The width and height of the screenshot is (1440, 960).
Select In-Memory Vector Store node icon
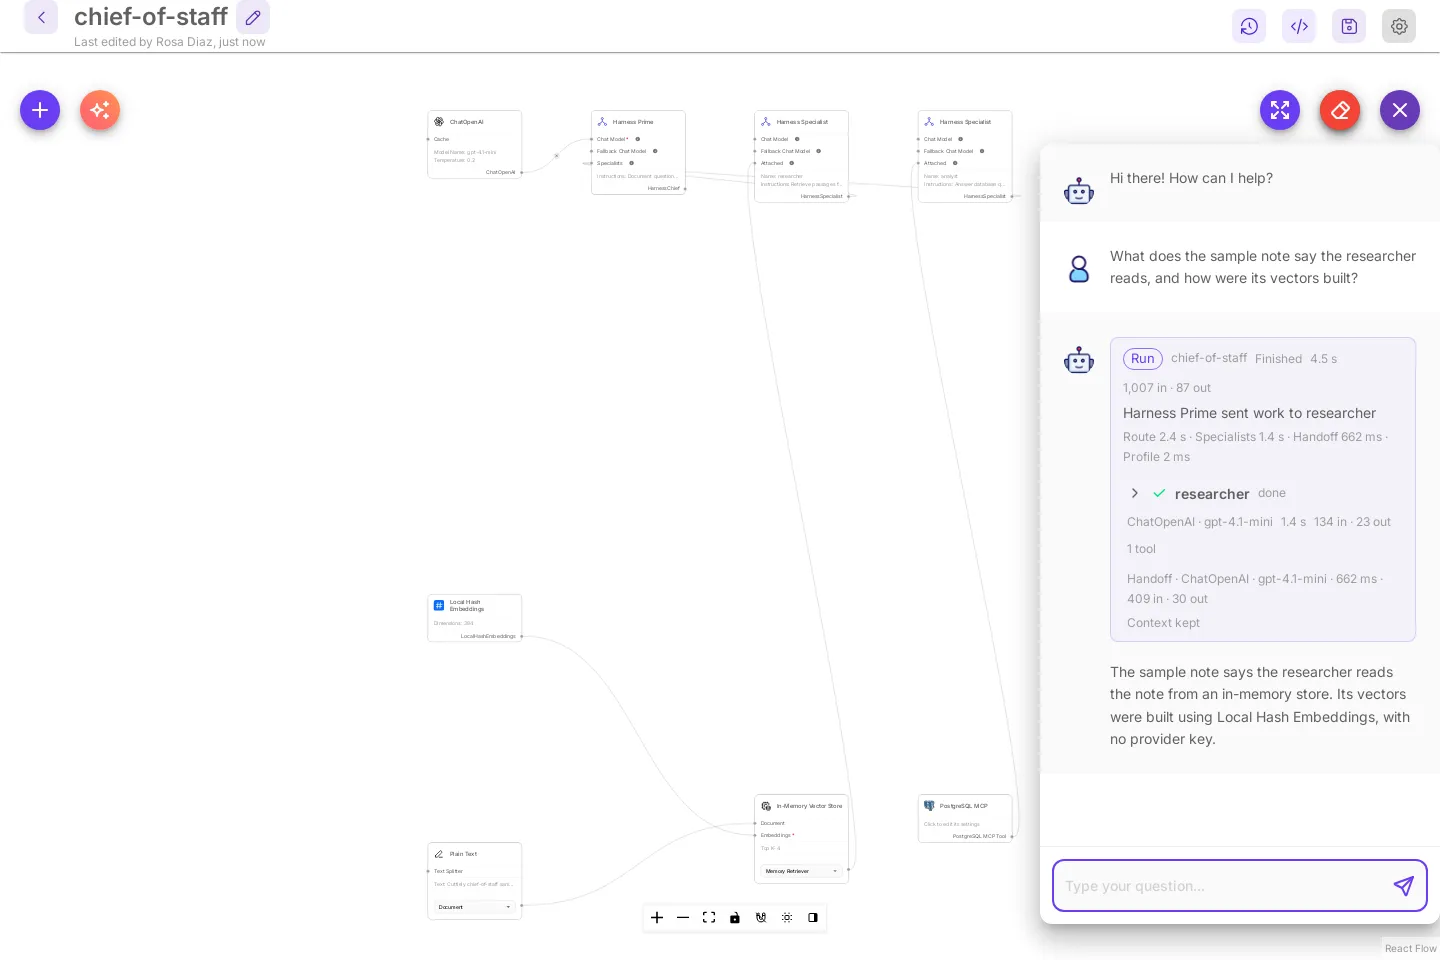click(766, 806)
